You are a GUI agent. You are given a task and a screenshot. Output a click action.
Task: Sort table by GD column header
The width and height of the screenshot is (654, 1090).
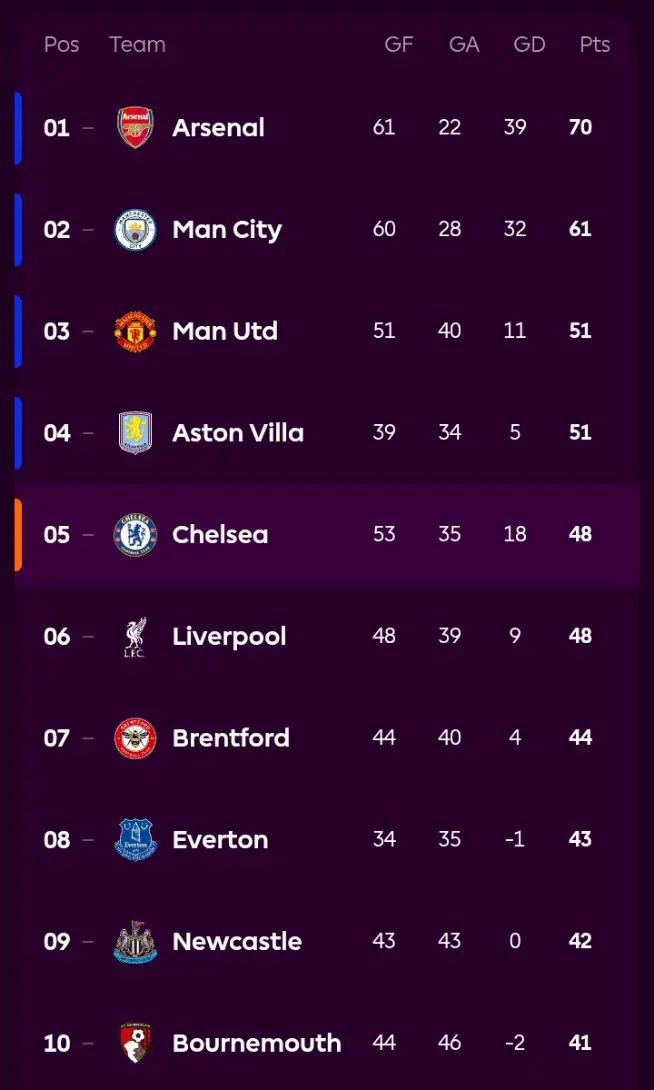coord(529,45)
